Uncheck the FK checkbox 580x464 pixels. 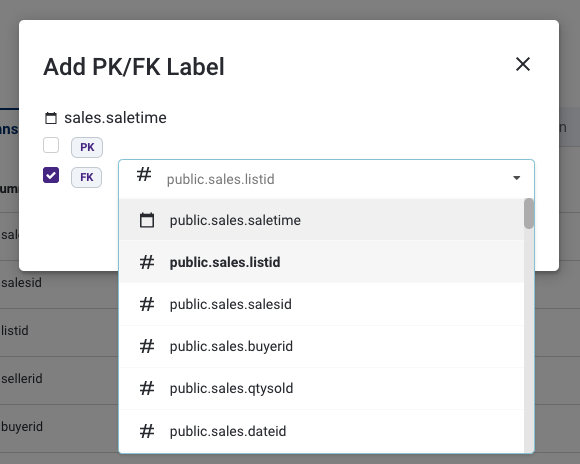pos(51,175)
